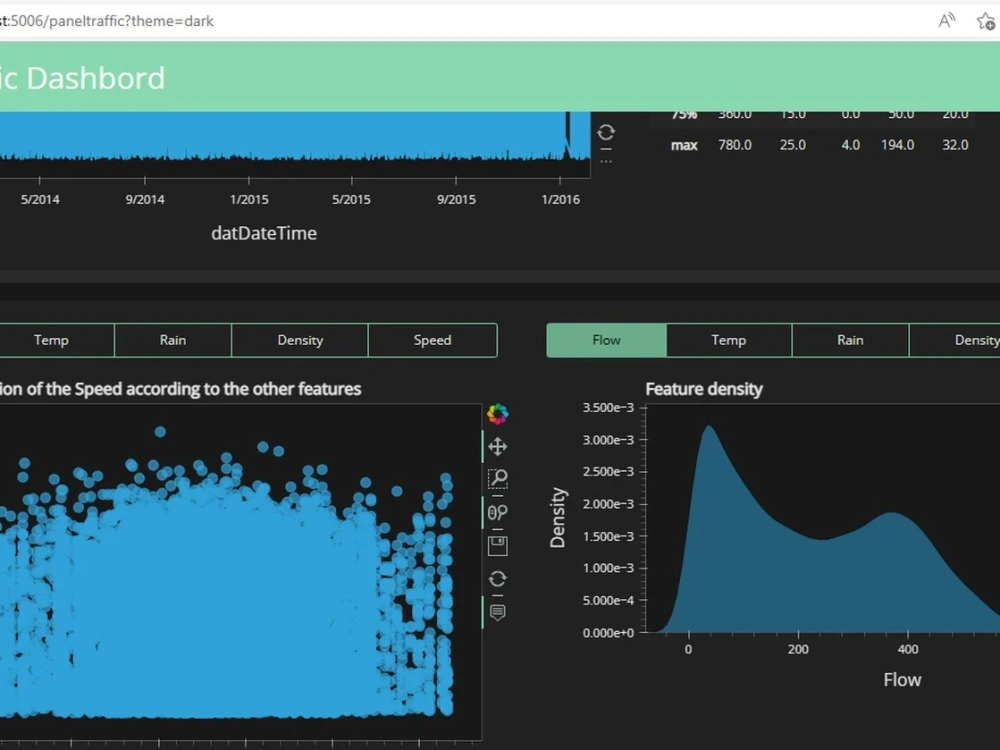The image size is (1000, 750).
Task: Select the Pan tool on the scatter plot
Action: click(498, 447)
